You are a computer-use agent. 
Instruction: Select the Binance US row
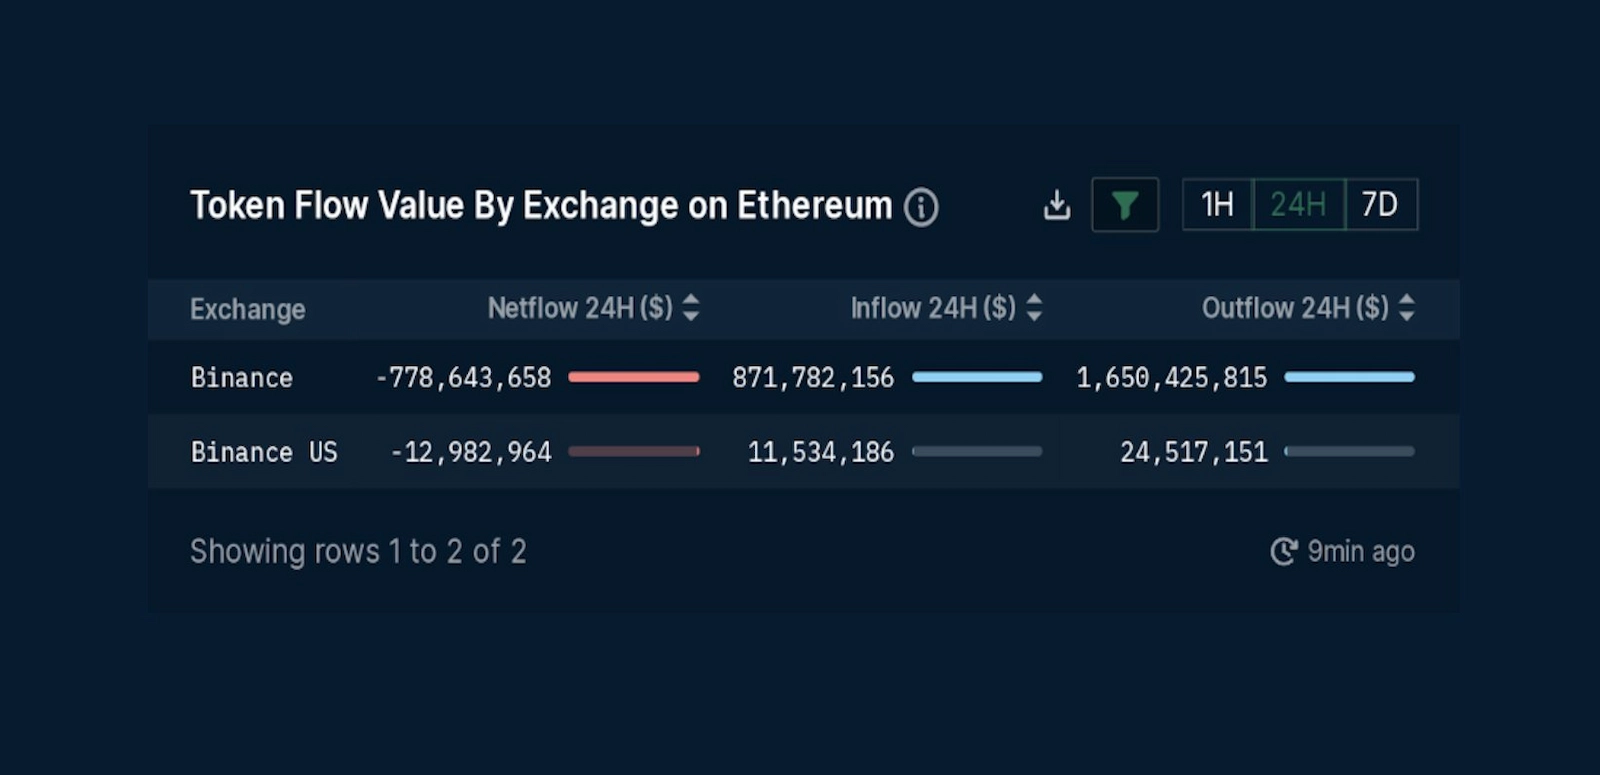click(264, 451)
